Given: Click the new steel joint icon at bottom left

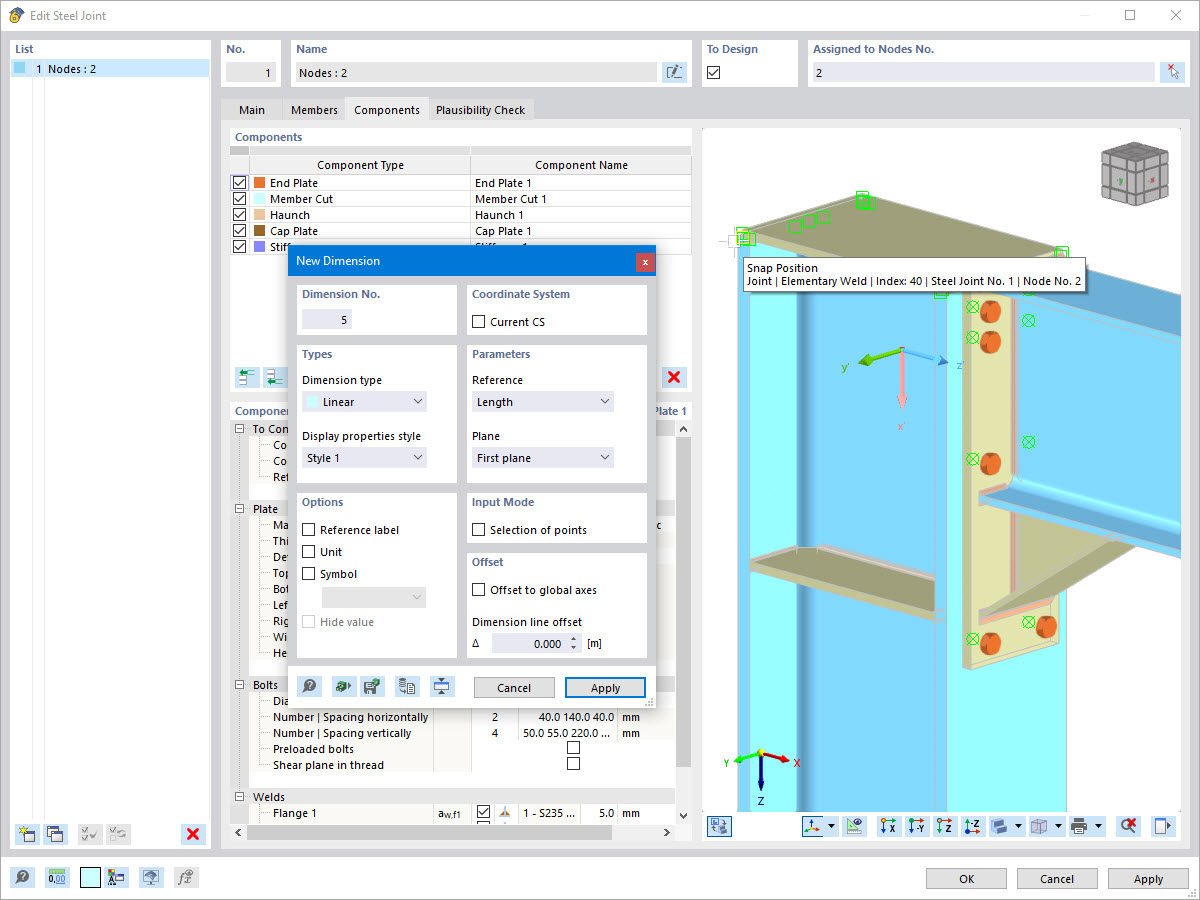Looking at the screenshot, I should point(26,833).
